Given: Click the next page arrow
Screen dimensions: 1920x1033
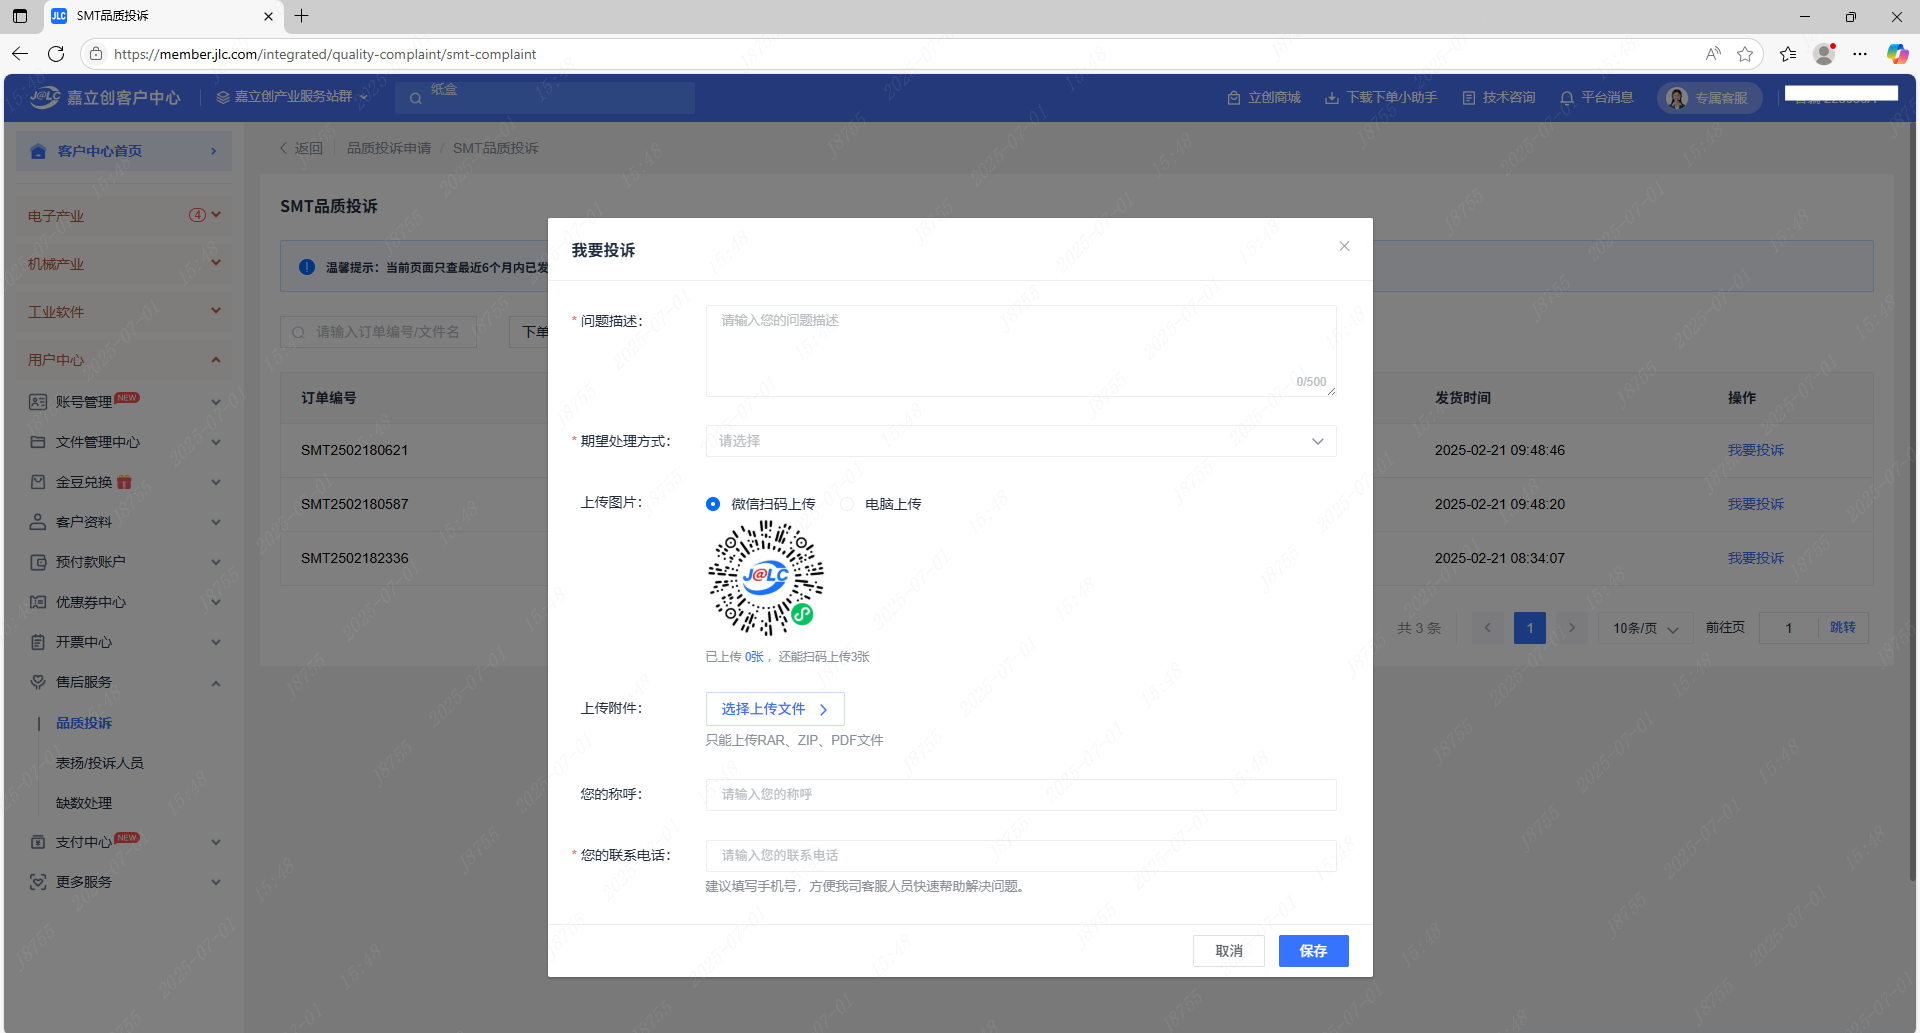Looking at the screenshot, I should tap(1572, 628).
